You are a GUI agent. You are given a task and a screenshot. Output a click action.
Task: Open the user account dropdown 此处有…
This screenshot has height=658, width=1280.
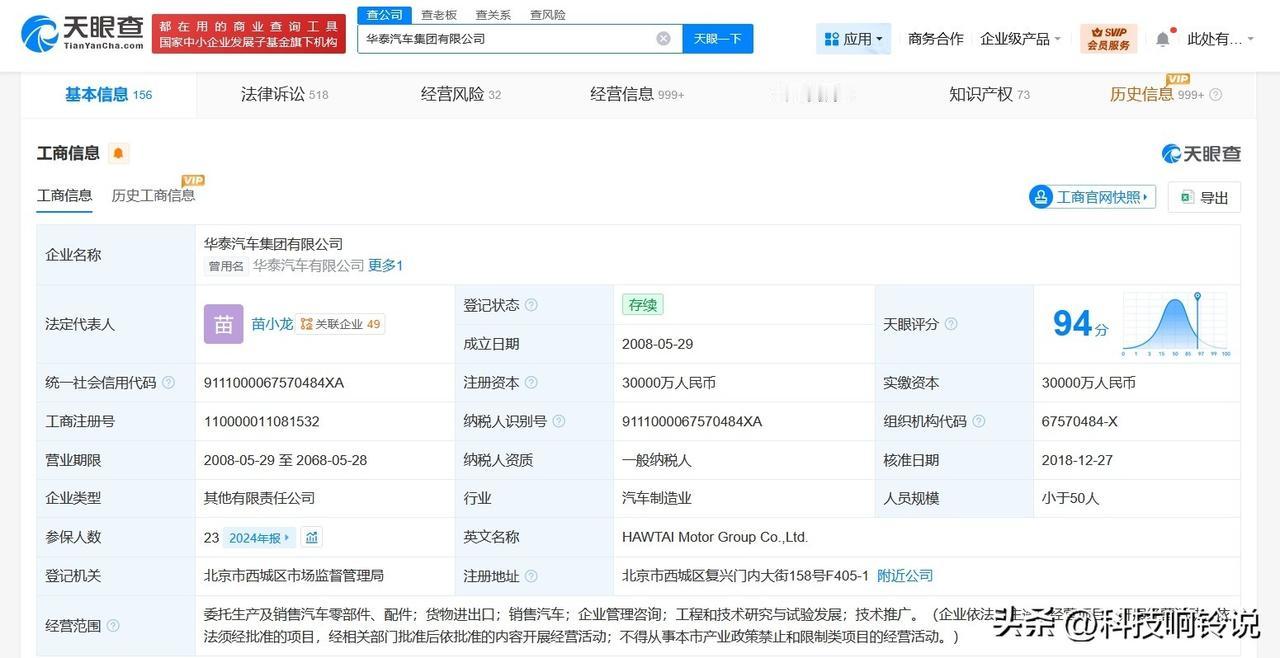[x=1220, y=39]
